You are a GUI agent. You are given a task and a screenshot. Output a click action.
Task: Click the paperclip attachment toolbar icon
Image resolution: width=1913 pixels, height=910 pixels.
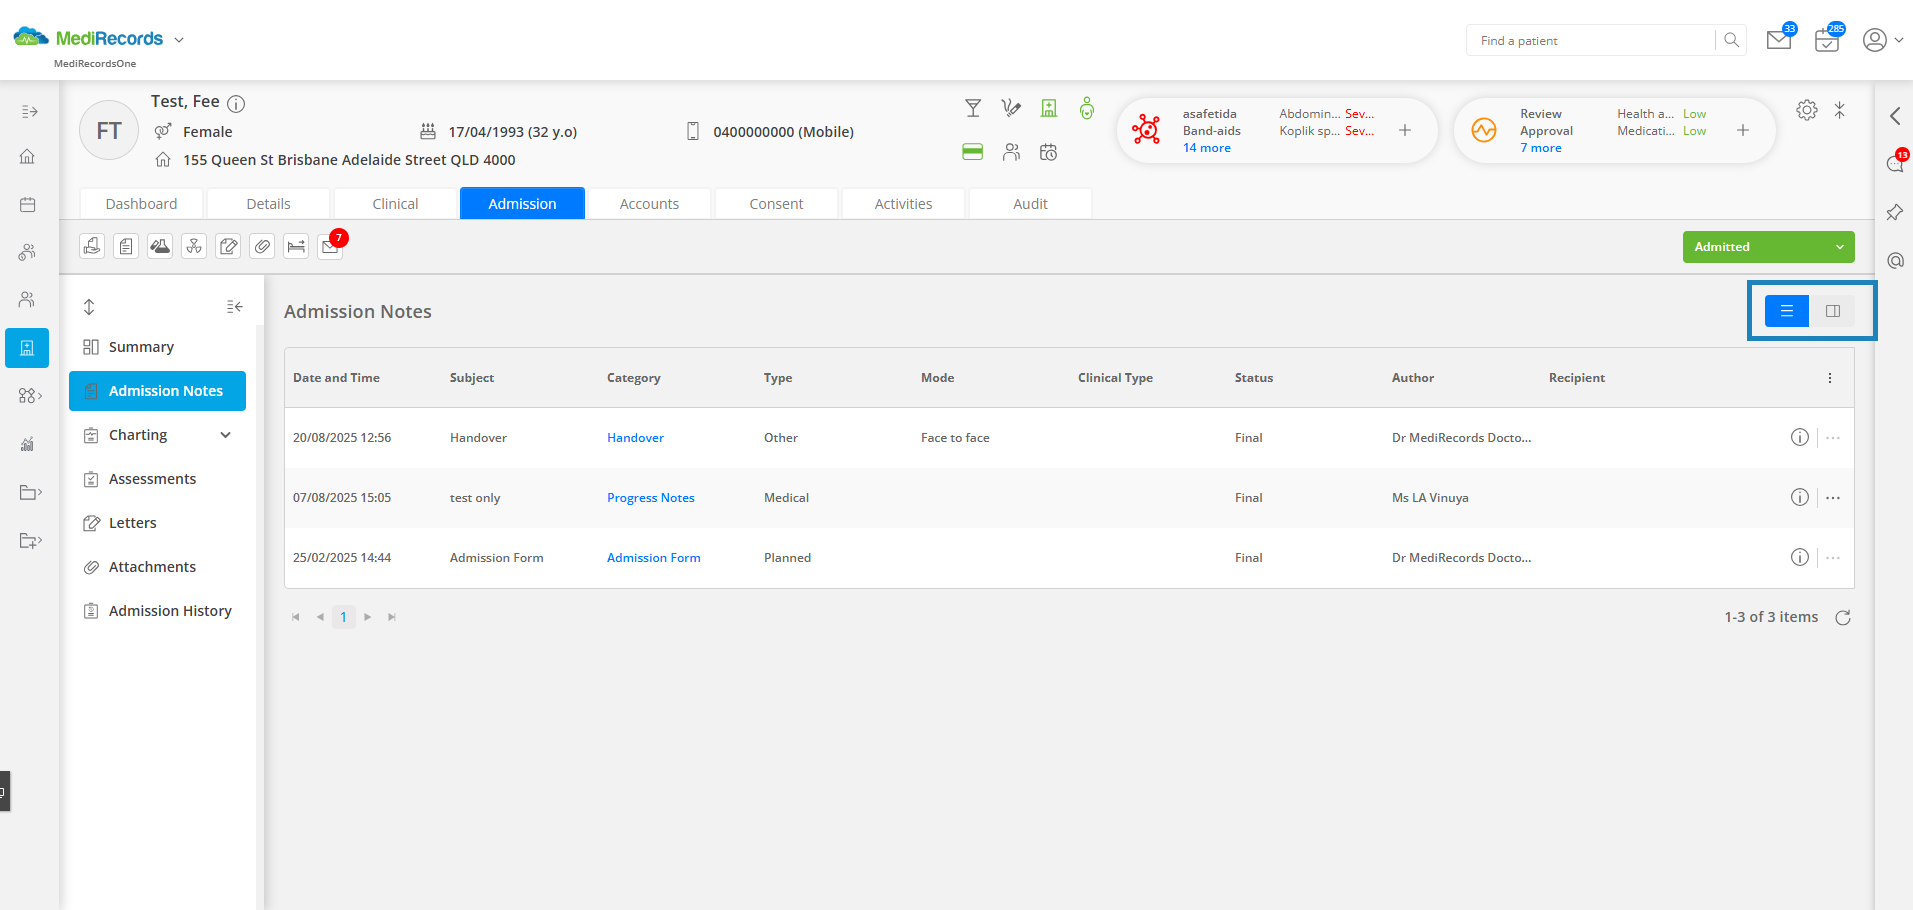pos(262,246)
